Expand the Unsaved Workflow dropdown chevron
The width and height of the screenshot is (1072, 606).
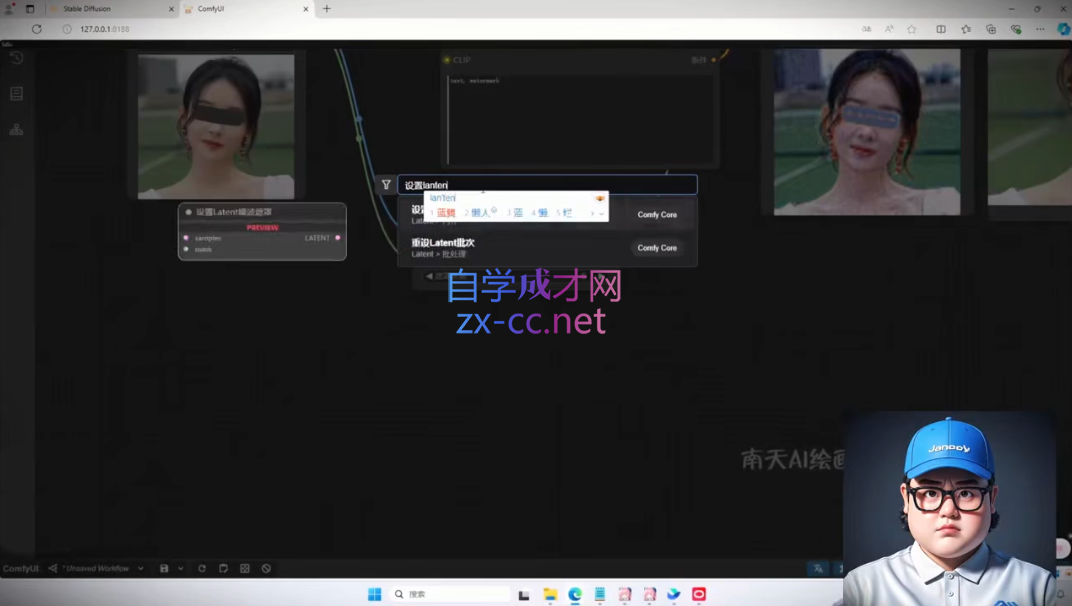click(x=141, y=568)
